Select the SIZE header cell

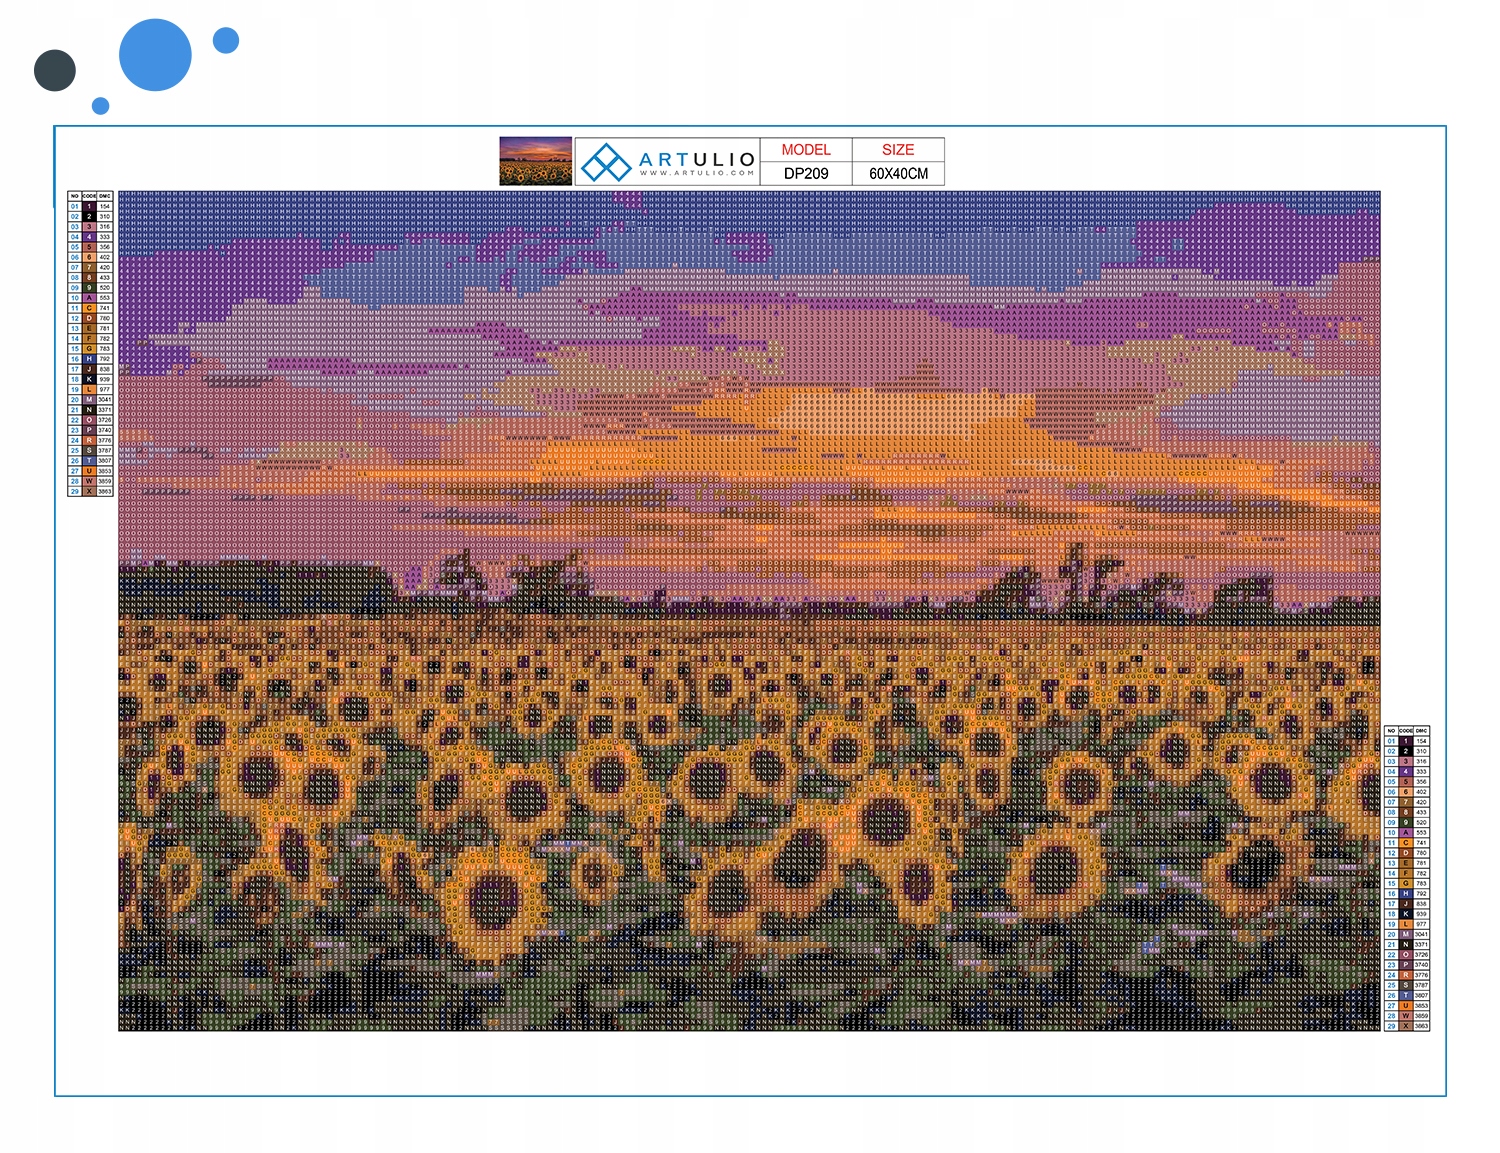pos(898,150)
